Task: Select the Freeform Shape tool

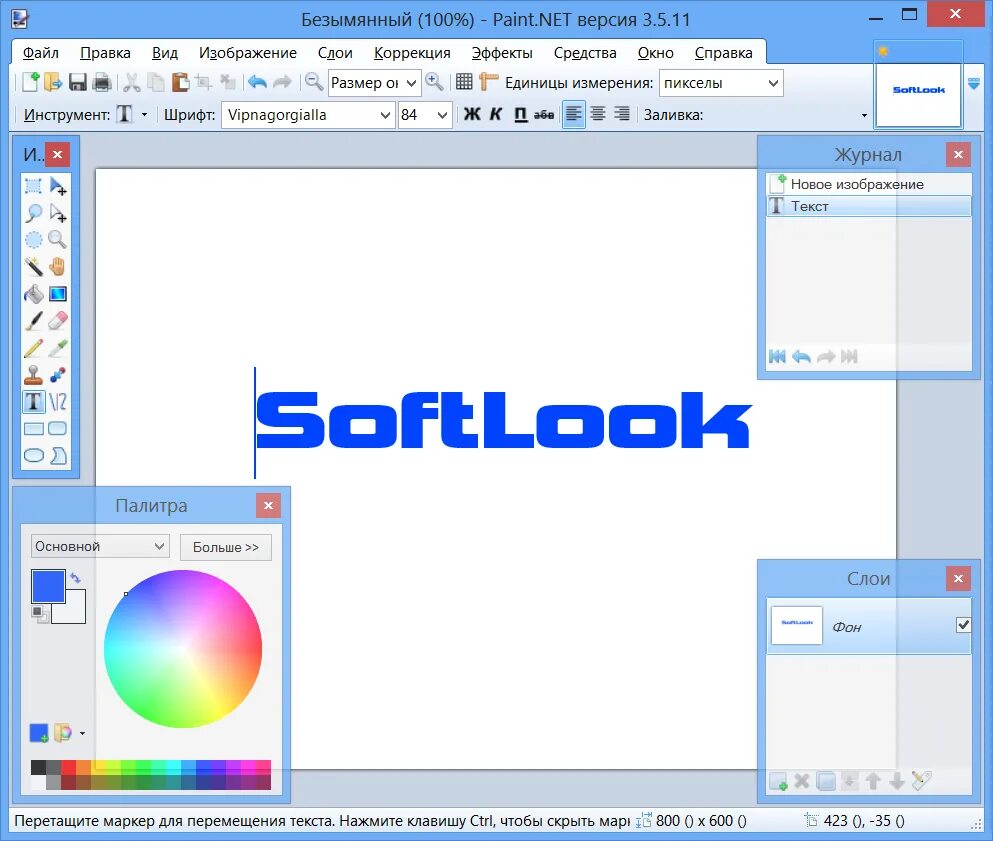Action: tap(58, 455)
